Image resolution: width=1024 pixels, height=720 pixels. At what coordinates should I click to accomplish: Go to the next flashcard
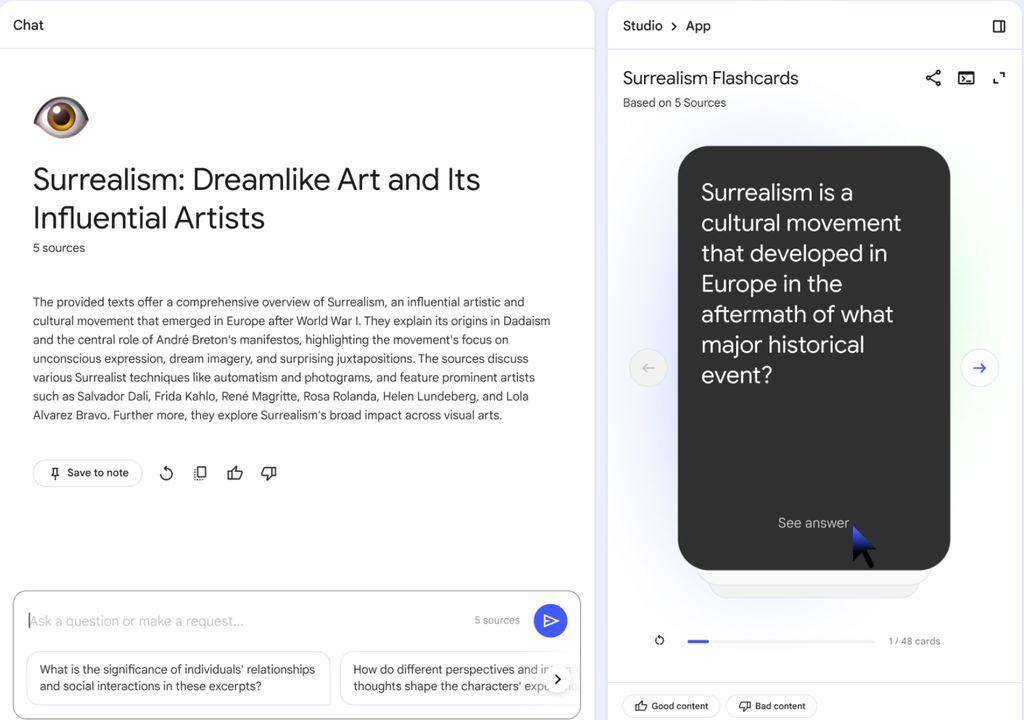point(979,368)
